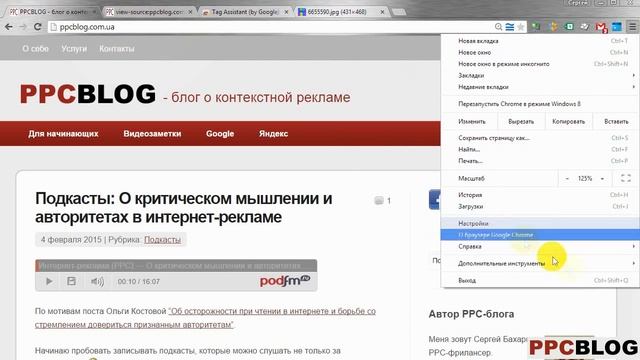Click the zoom magnifier icon in address bar
Image resolution: width=640 pixels, height=360 pixels.
click(498, 27)
